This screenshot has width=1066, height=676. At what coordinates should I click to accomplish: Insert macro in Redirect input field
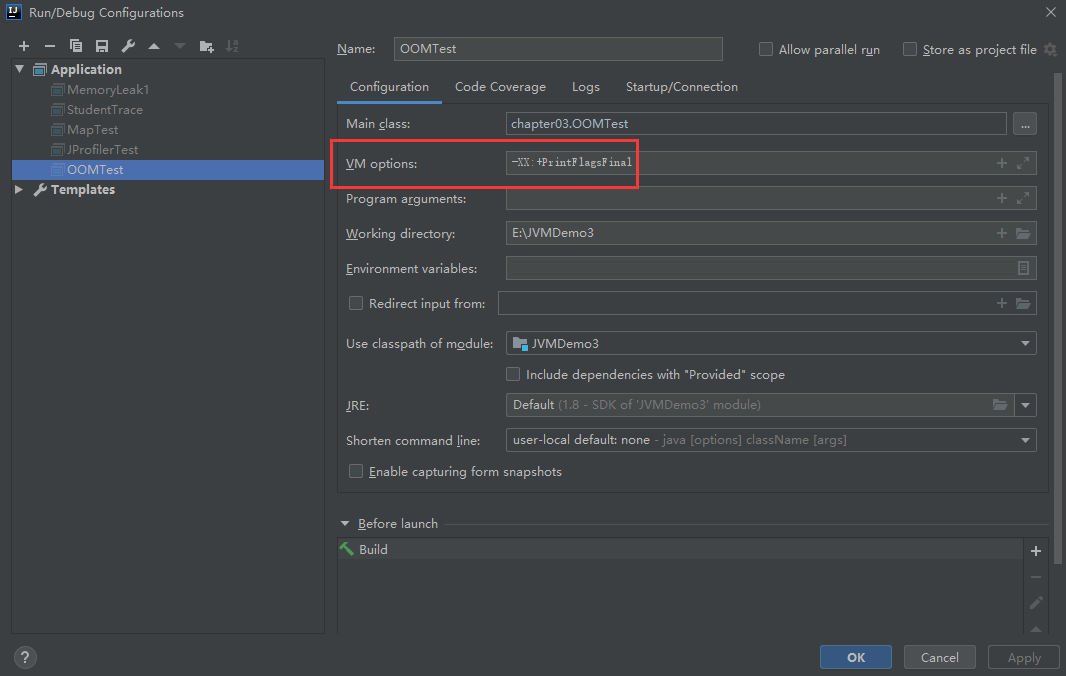coord(1001,303)
